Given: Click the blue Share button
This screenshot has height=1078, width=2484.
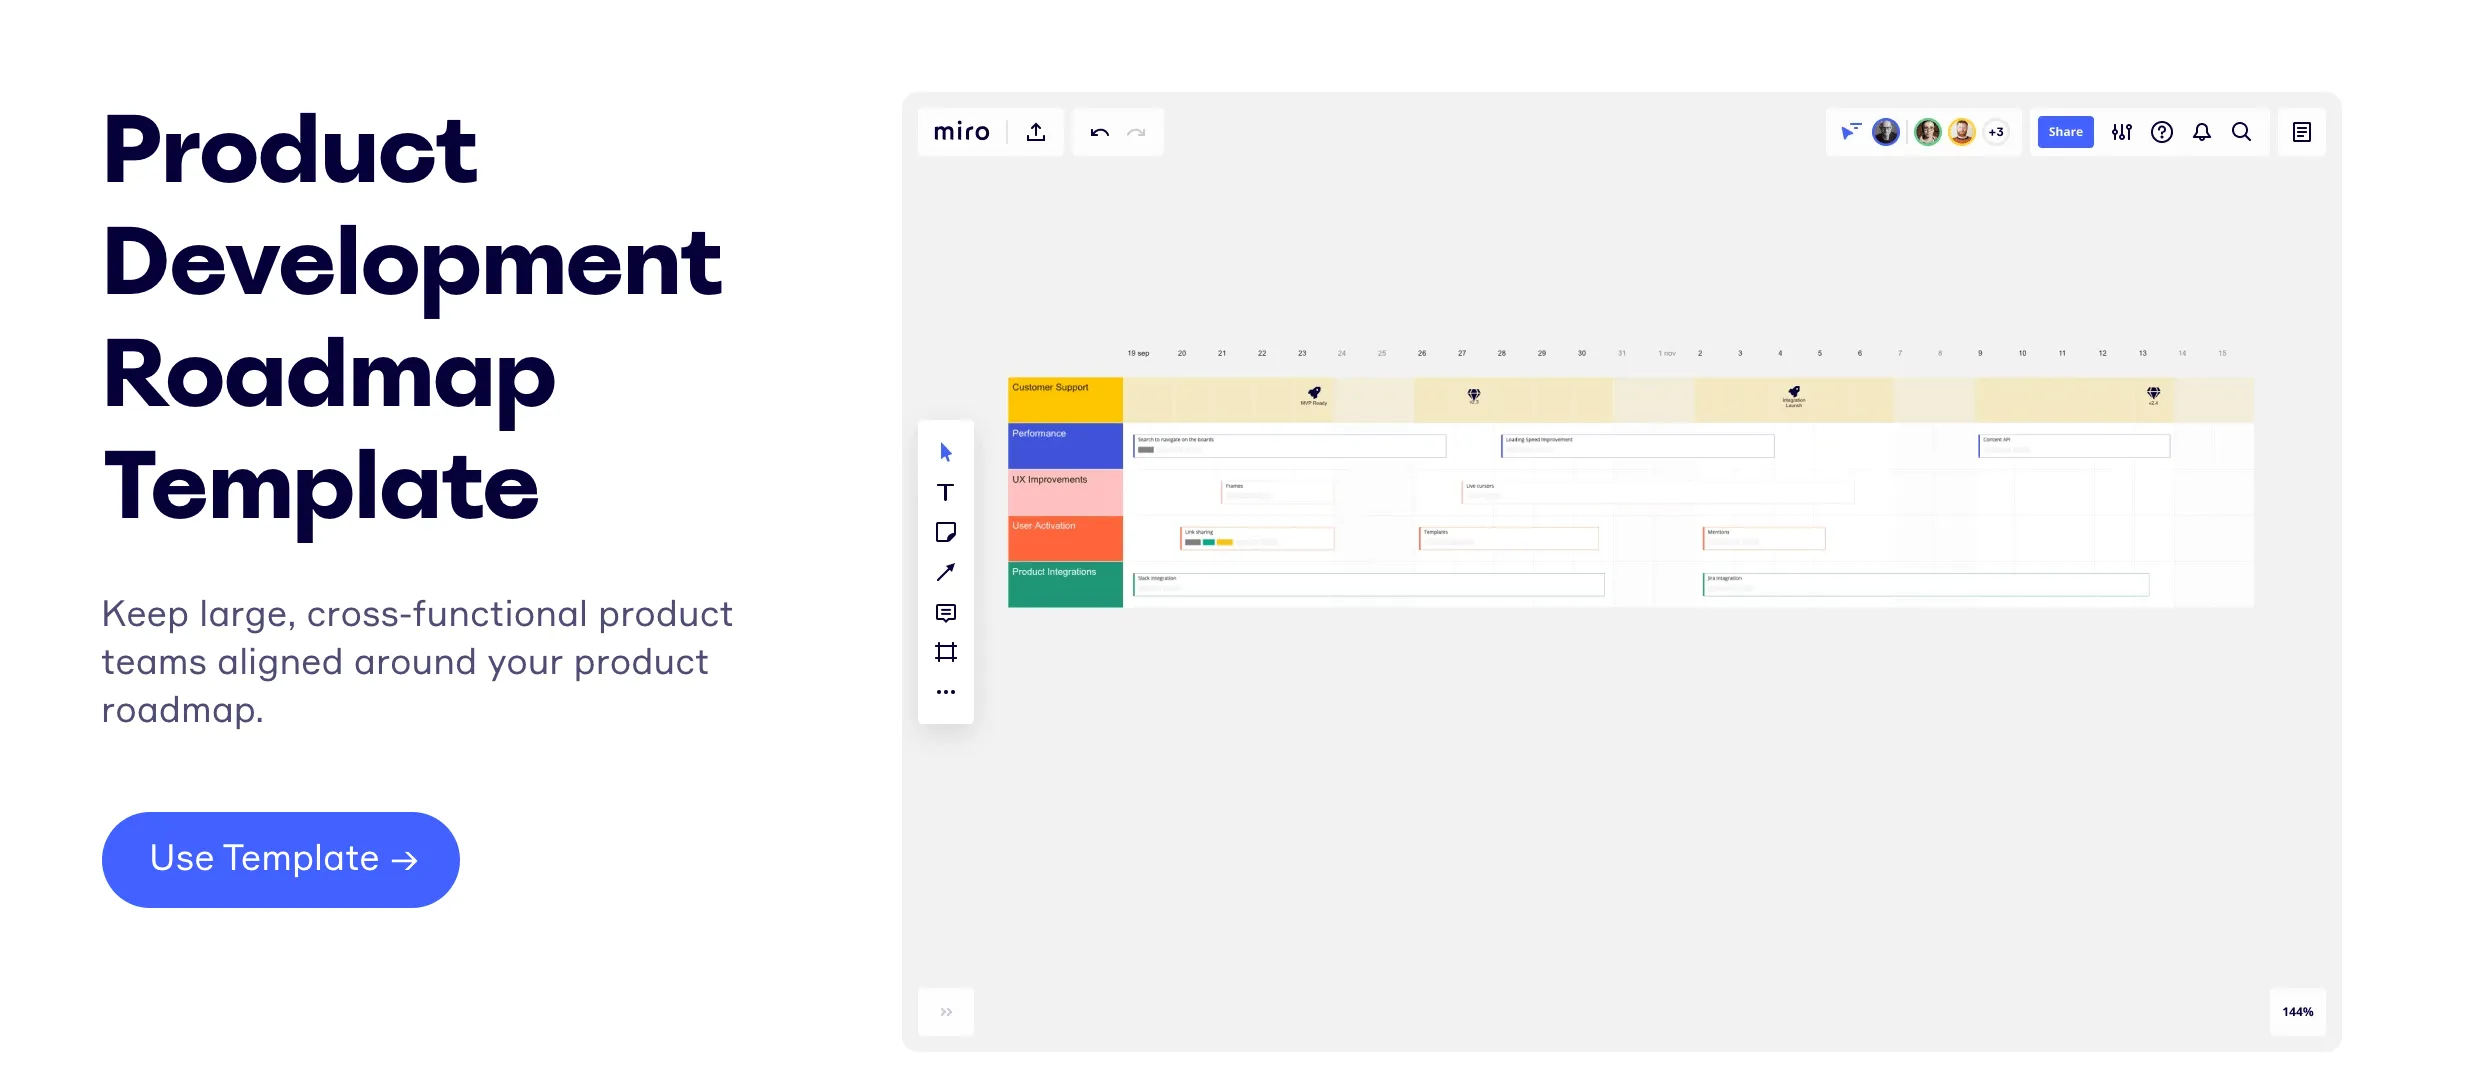Looking at the screenshot, I should pos(2065,132).
